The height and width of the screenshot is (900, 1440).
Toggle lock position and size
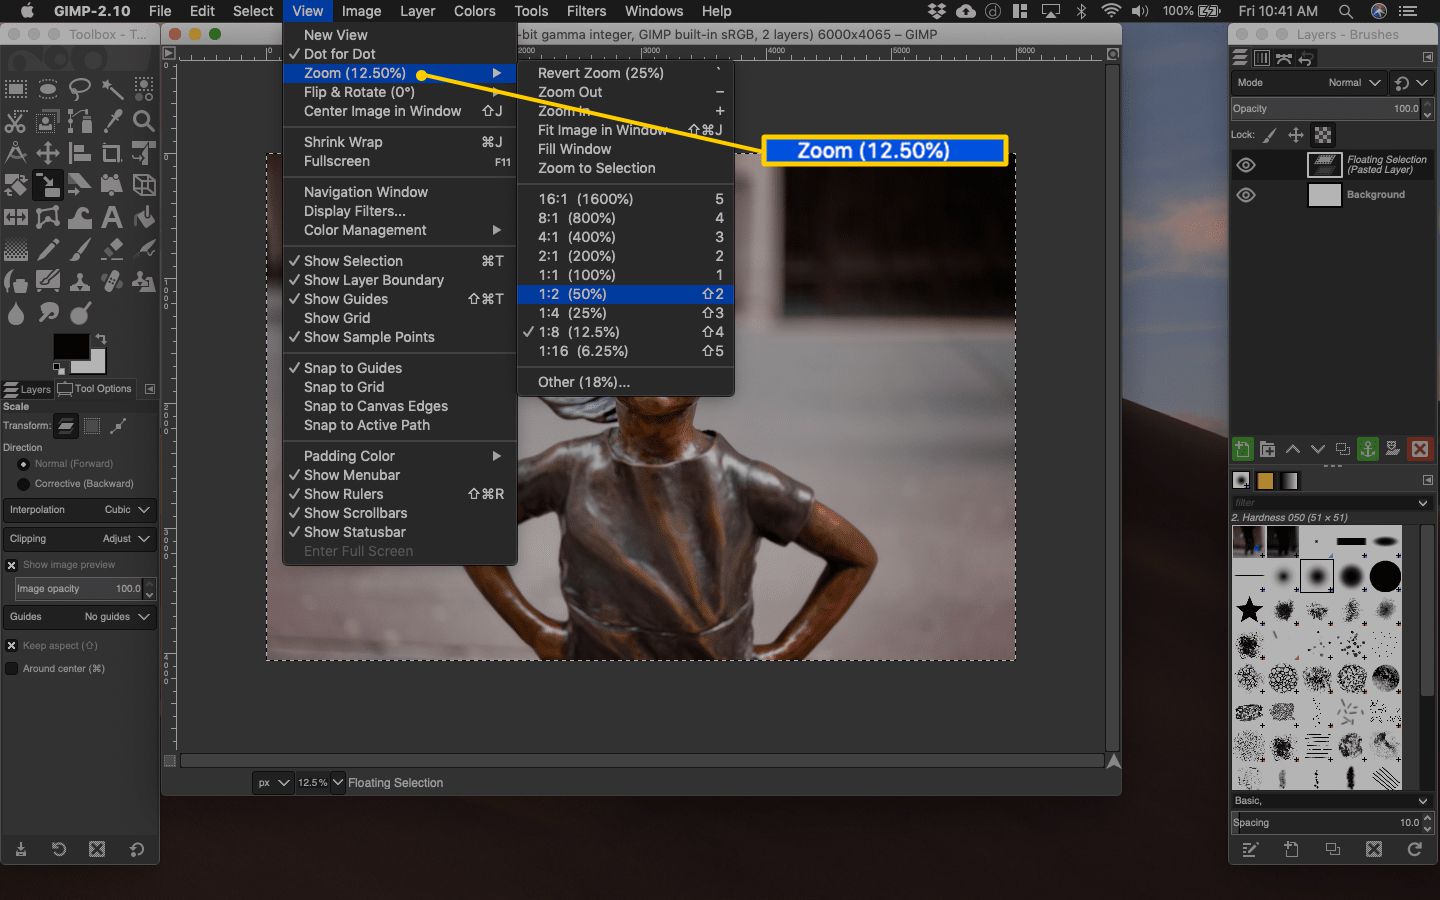tap(1296, 135)
